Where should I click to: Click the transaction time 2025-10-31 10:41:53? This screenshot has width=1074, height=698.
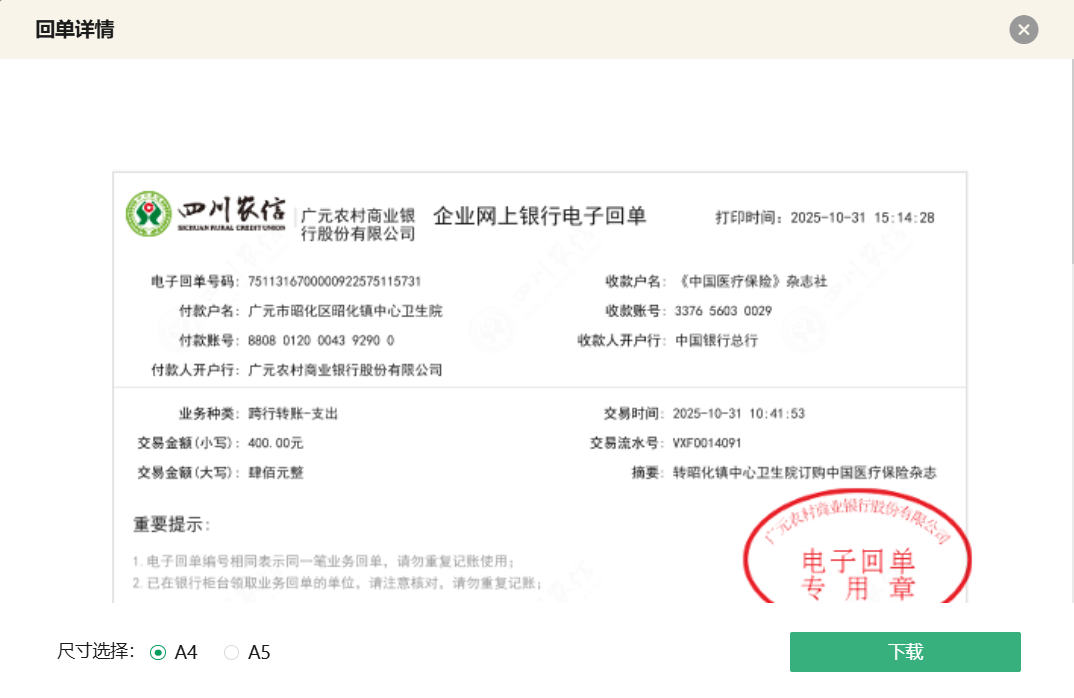[x=739, y=414]
